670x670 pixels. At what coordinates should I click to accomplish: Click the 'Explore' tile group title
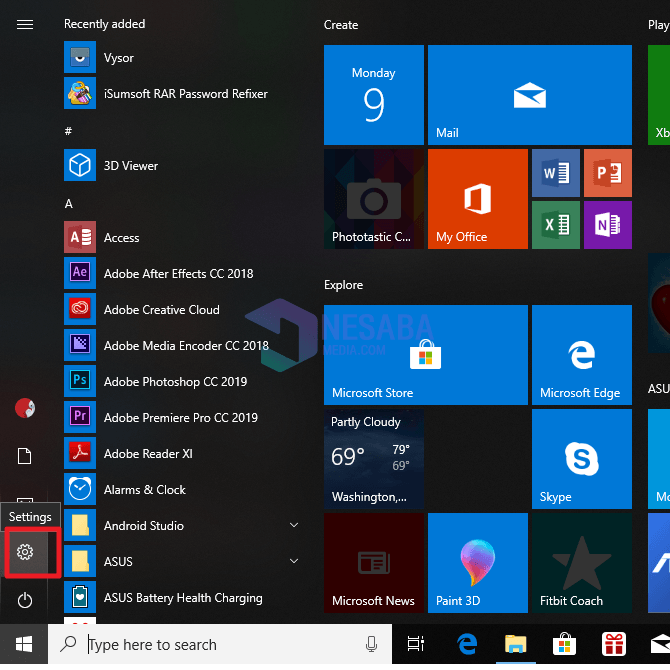(x=344, y=285)
